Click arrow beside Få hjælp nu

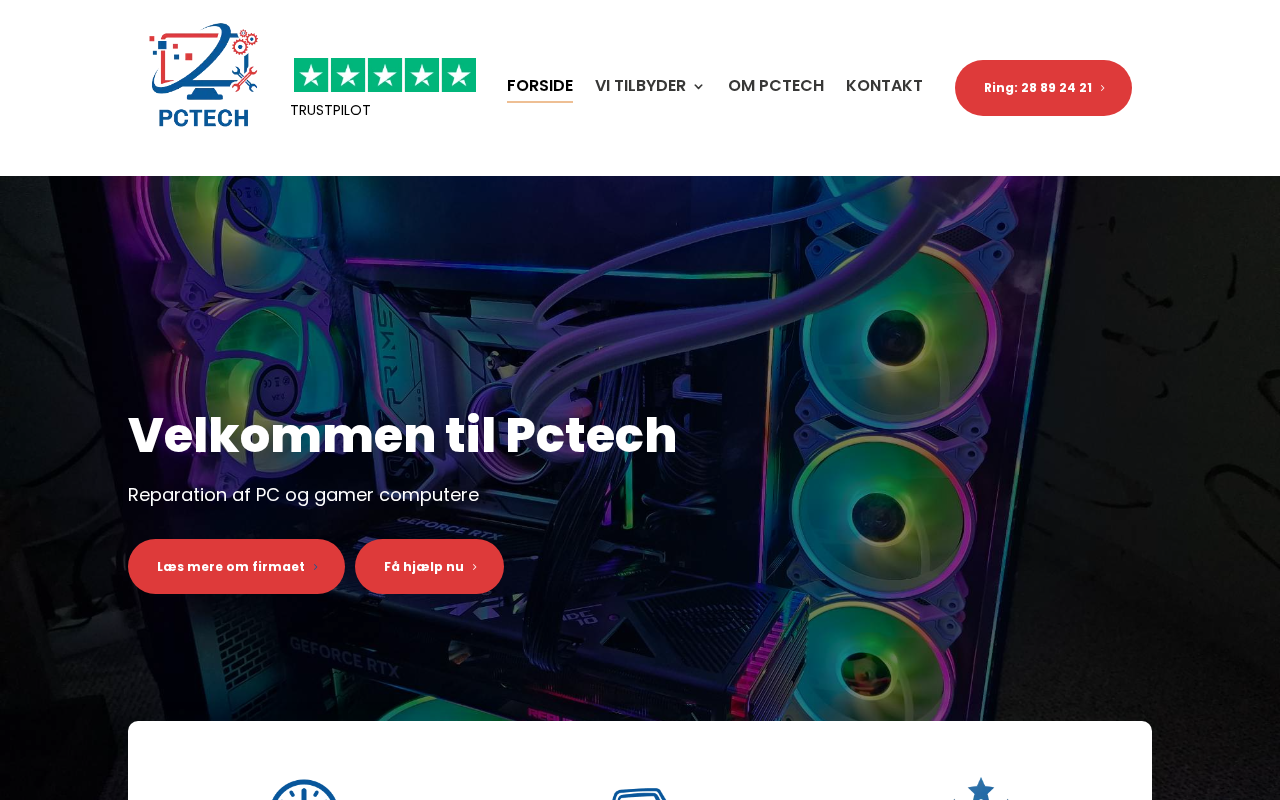[475, 567]
